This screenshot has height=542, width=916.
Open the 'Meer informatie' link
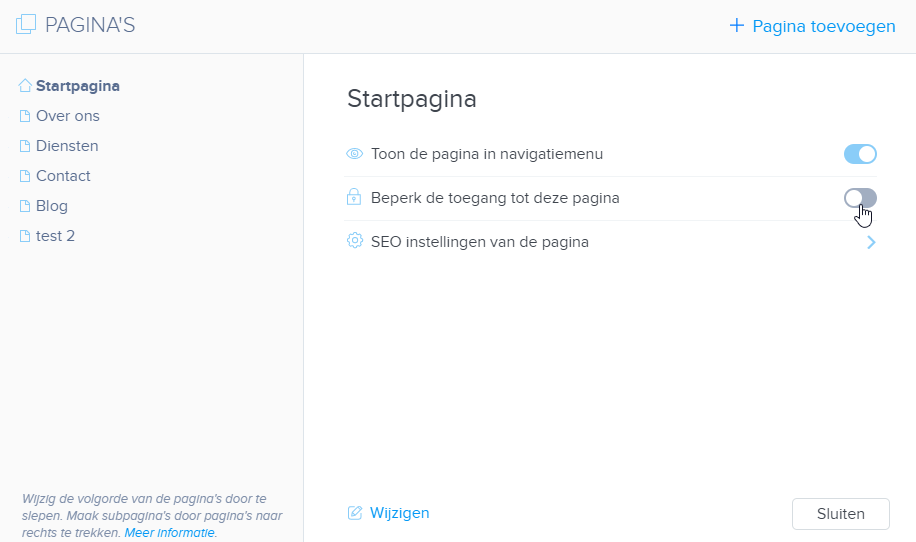[x=170, y=533]
